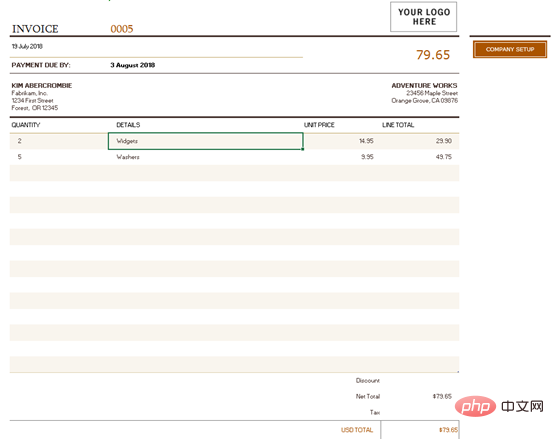554x439 pixels.
Task: Select the line total 29.90 cell
Action: [x=419, y=141]
